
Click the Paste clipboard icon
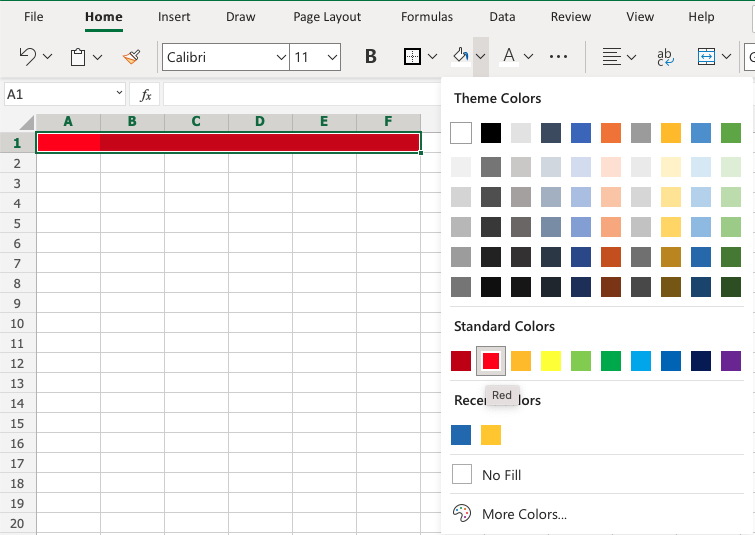tap(77, 57)
